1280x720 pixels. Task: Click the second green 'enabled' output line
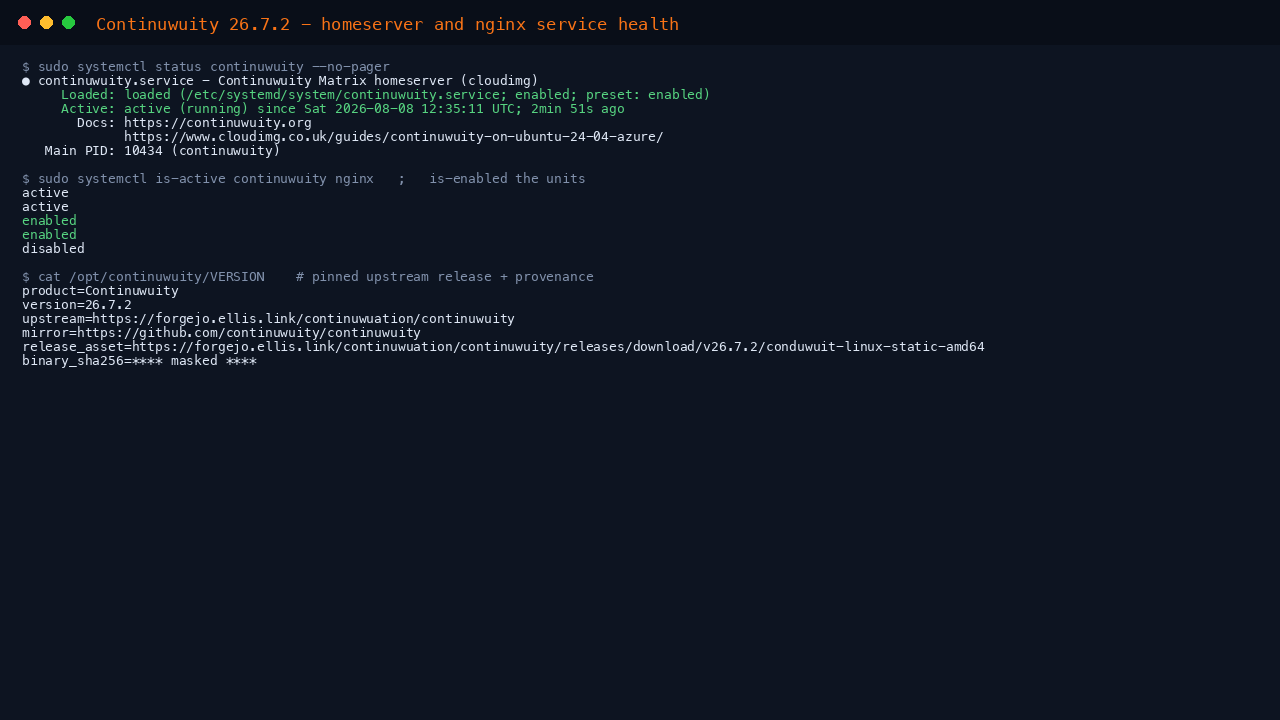coord(49,235)
